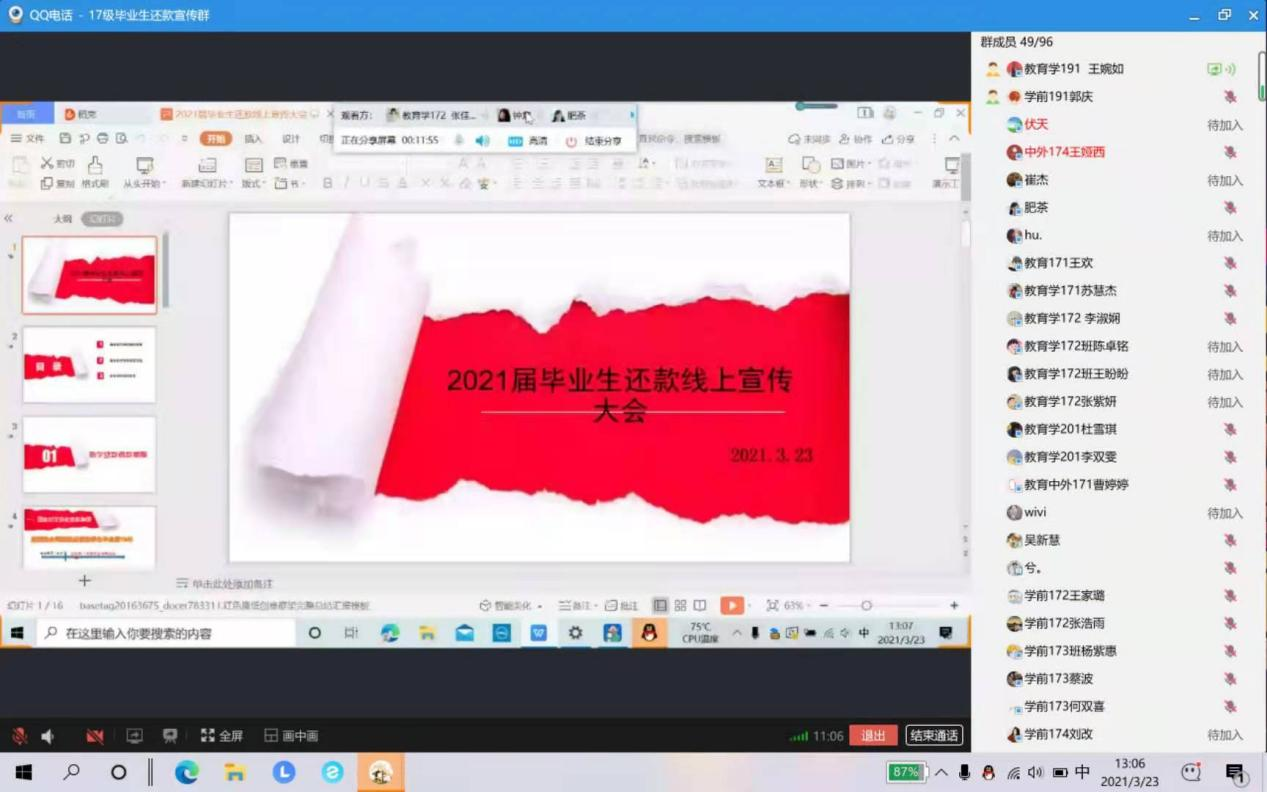Switch the call to 全屏 fullscreen
Image resolution: width=1267 pixels, height=792 pixels.
[x=222, y=736]
